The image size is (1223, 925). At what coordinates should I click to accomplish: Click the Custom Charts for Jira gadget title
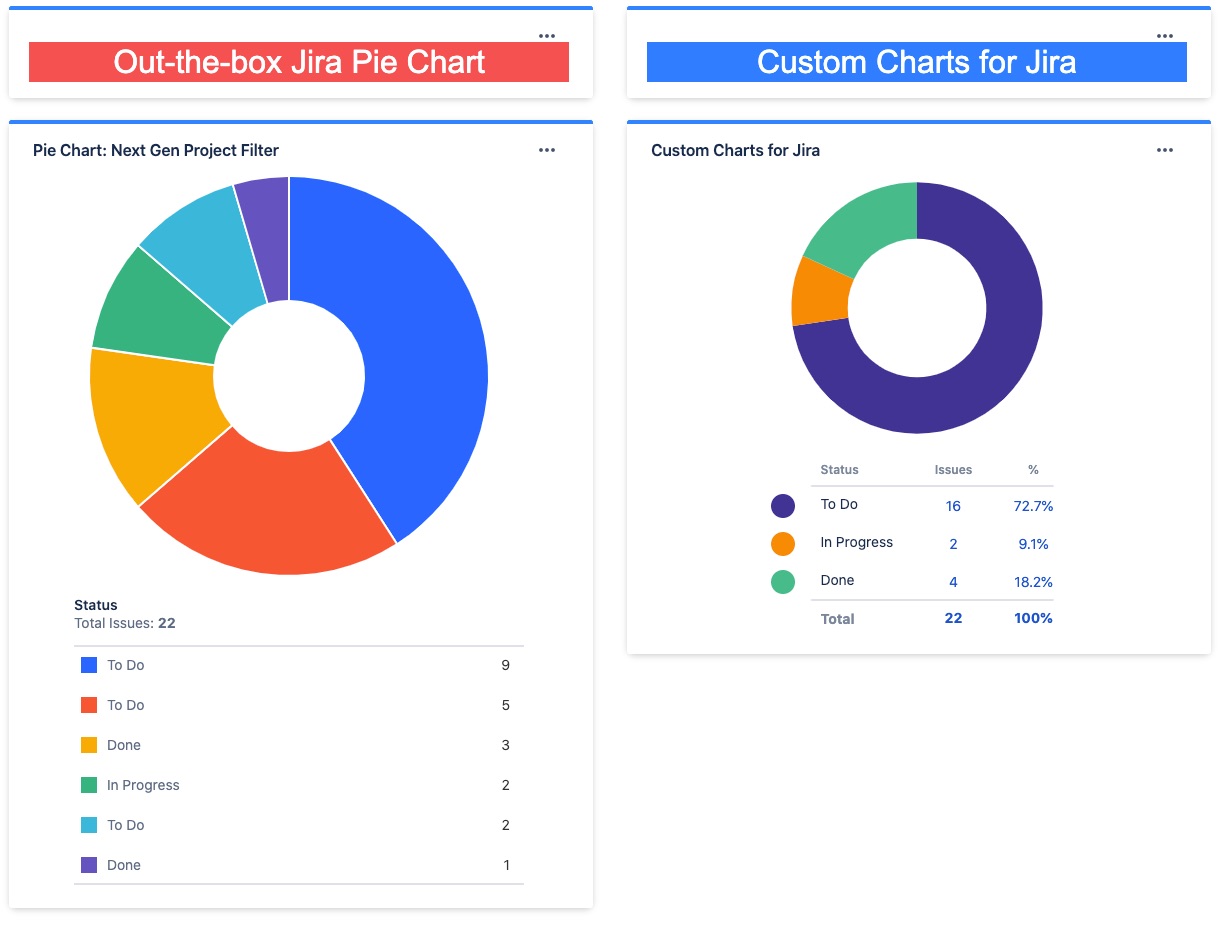click(x=735, y=150)
